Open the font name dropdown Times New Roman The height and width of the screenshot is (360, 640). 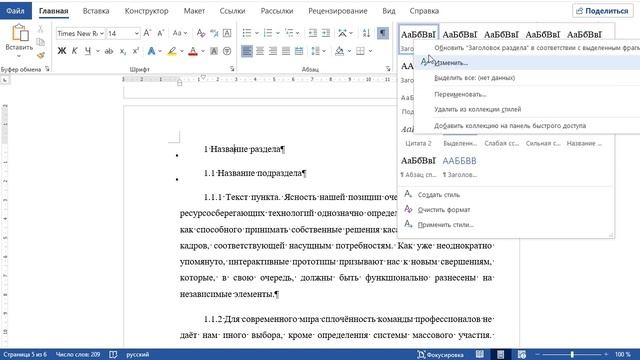point(102,33)
